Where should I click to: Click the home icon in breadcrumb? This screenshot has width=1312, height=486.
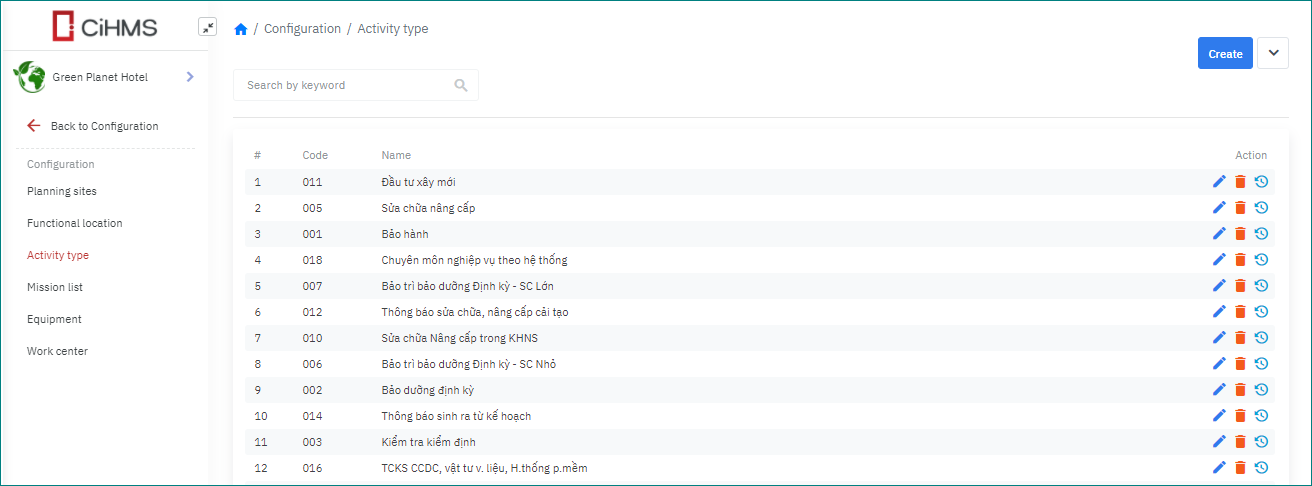coord(240,29)
